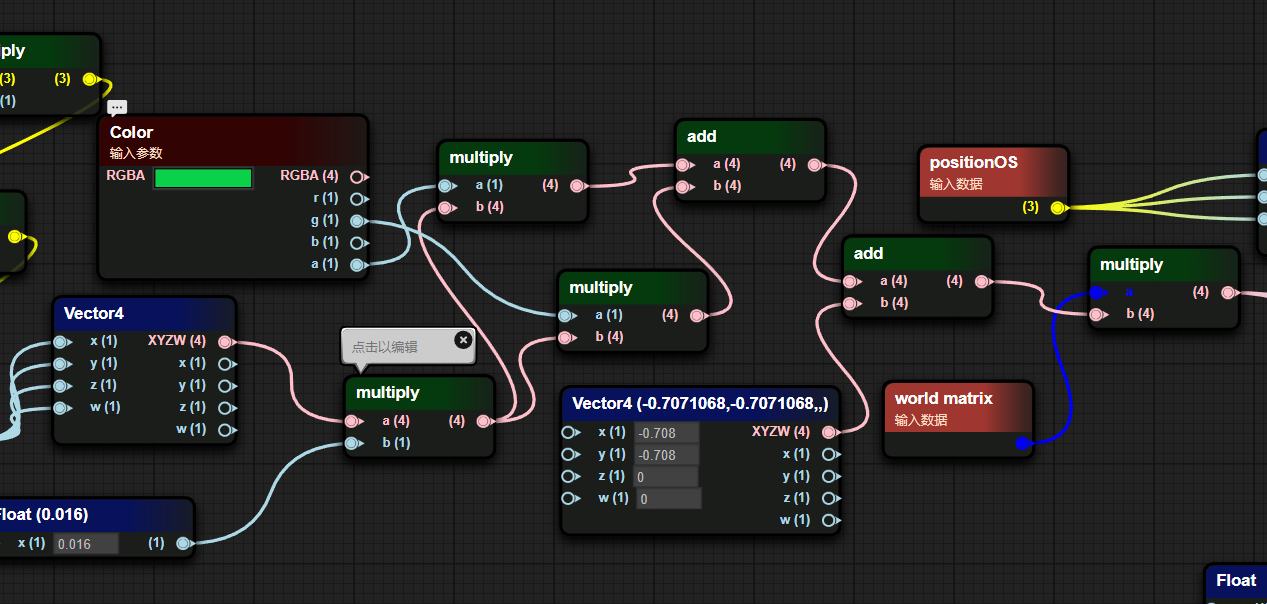
Task: Click the z value field in Vector4 constant node
Action: (x=666, y=477)
